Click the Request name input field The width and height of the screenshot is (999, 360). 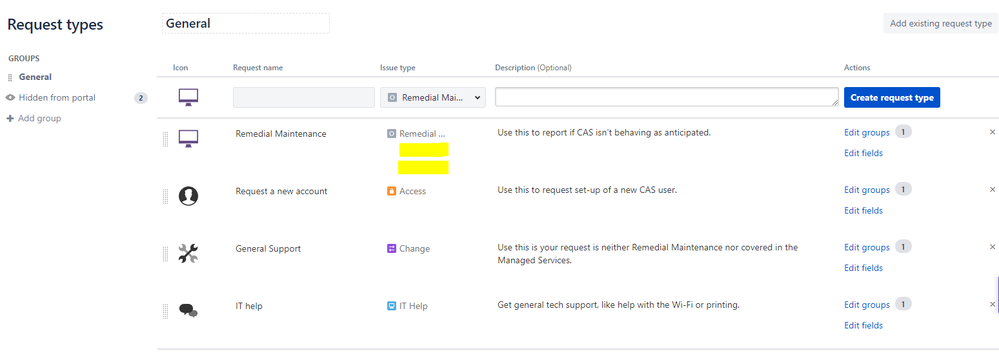coord(304,97)
